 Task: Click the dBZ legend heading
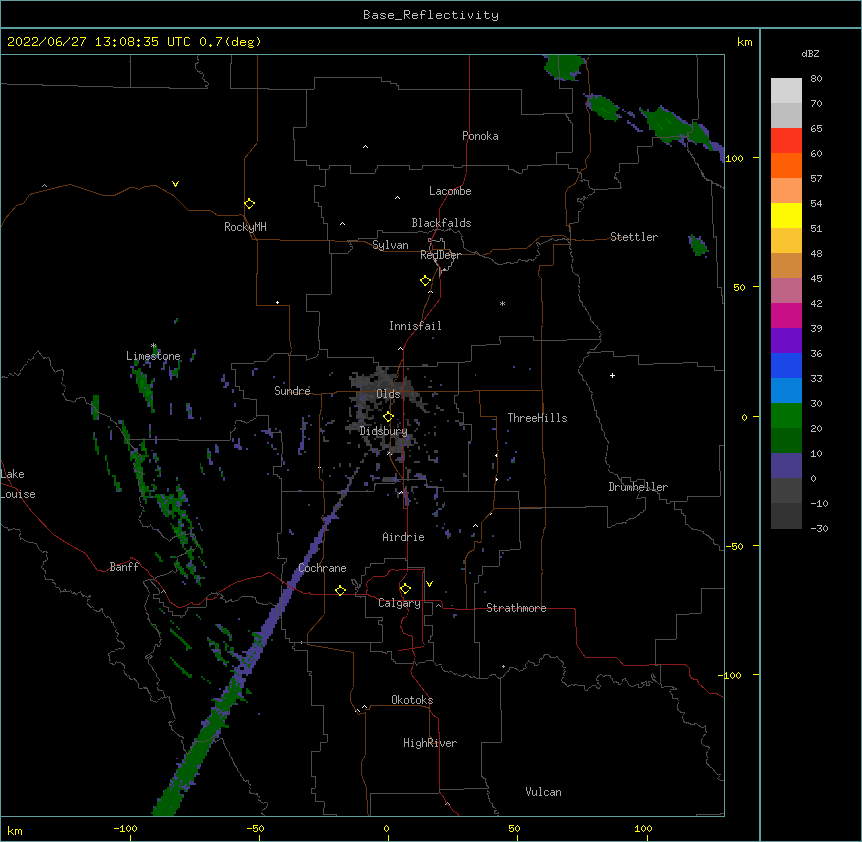click(x=810, y=53)
